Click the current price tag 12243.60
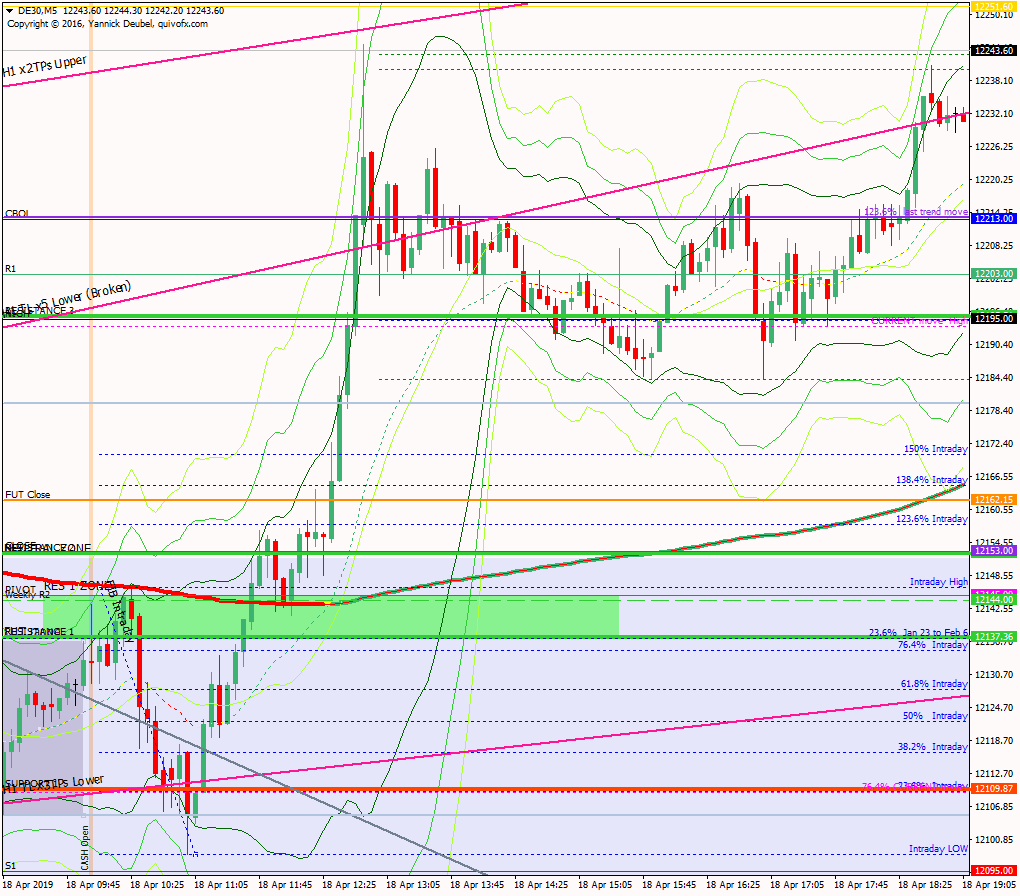This screenshot has width=1020, height=896. [994, 50]
